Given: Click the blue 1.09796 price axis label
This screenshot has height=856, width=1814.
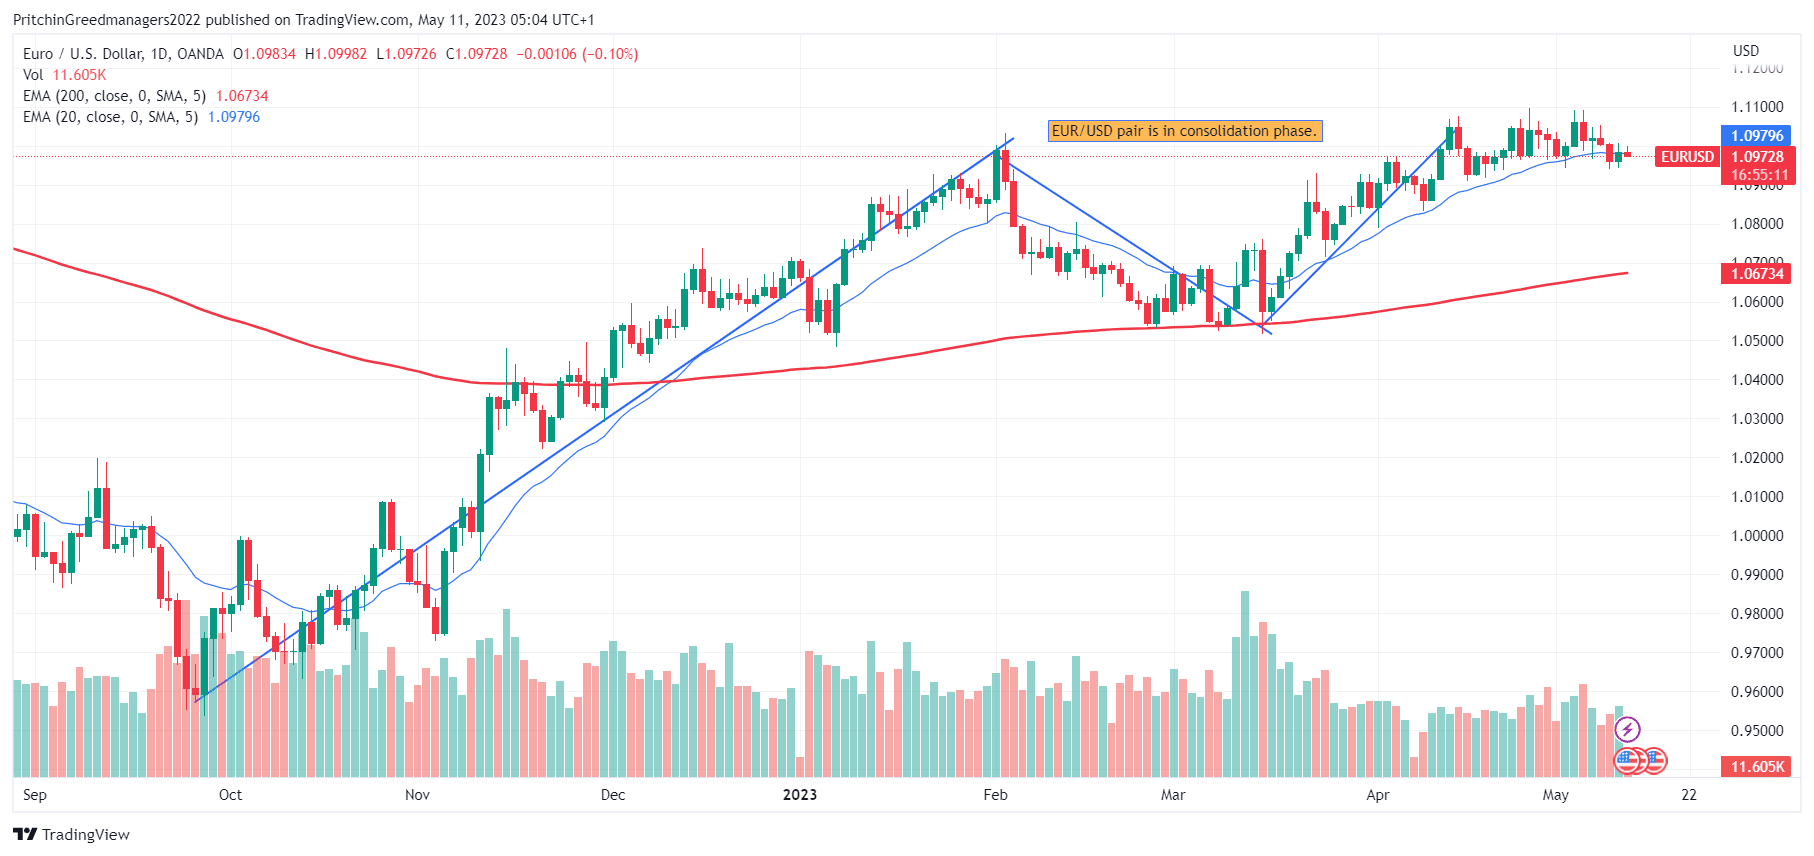Looking at the screenshot, I should 1757,136.
